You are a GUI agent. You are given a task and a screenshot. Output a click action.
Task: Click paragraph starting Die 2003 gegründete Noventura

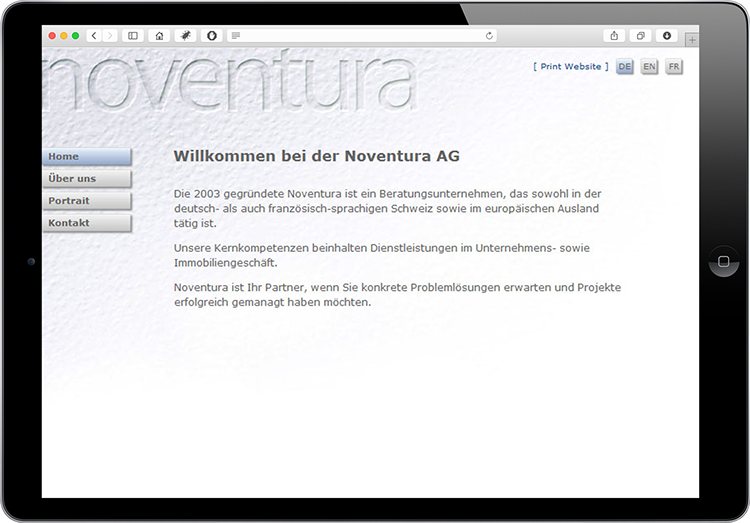387,208
